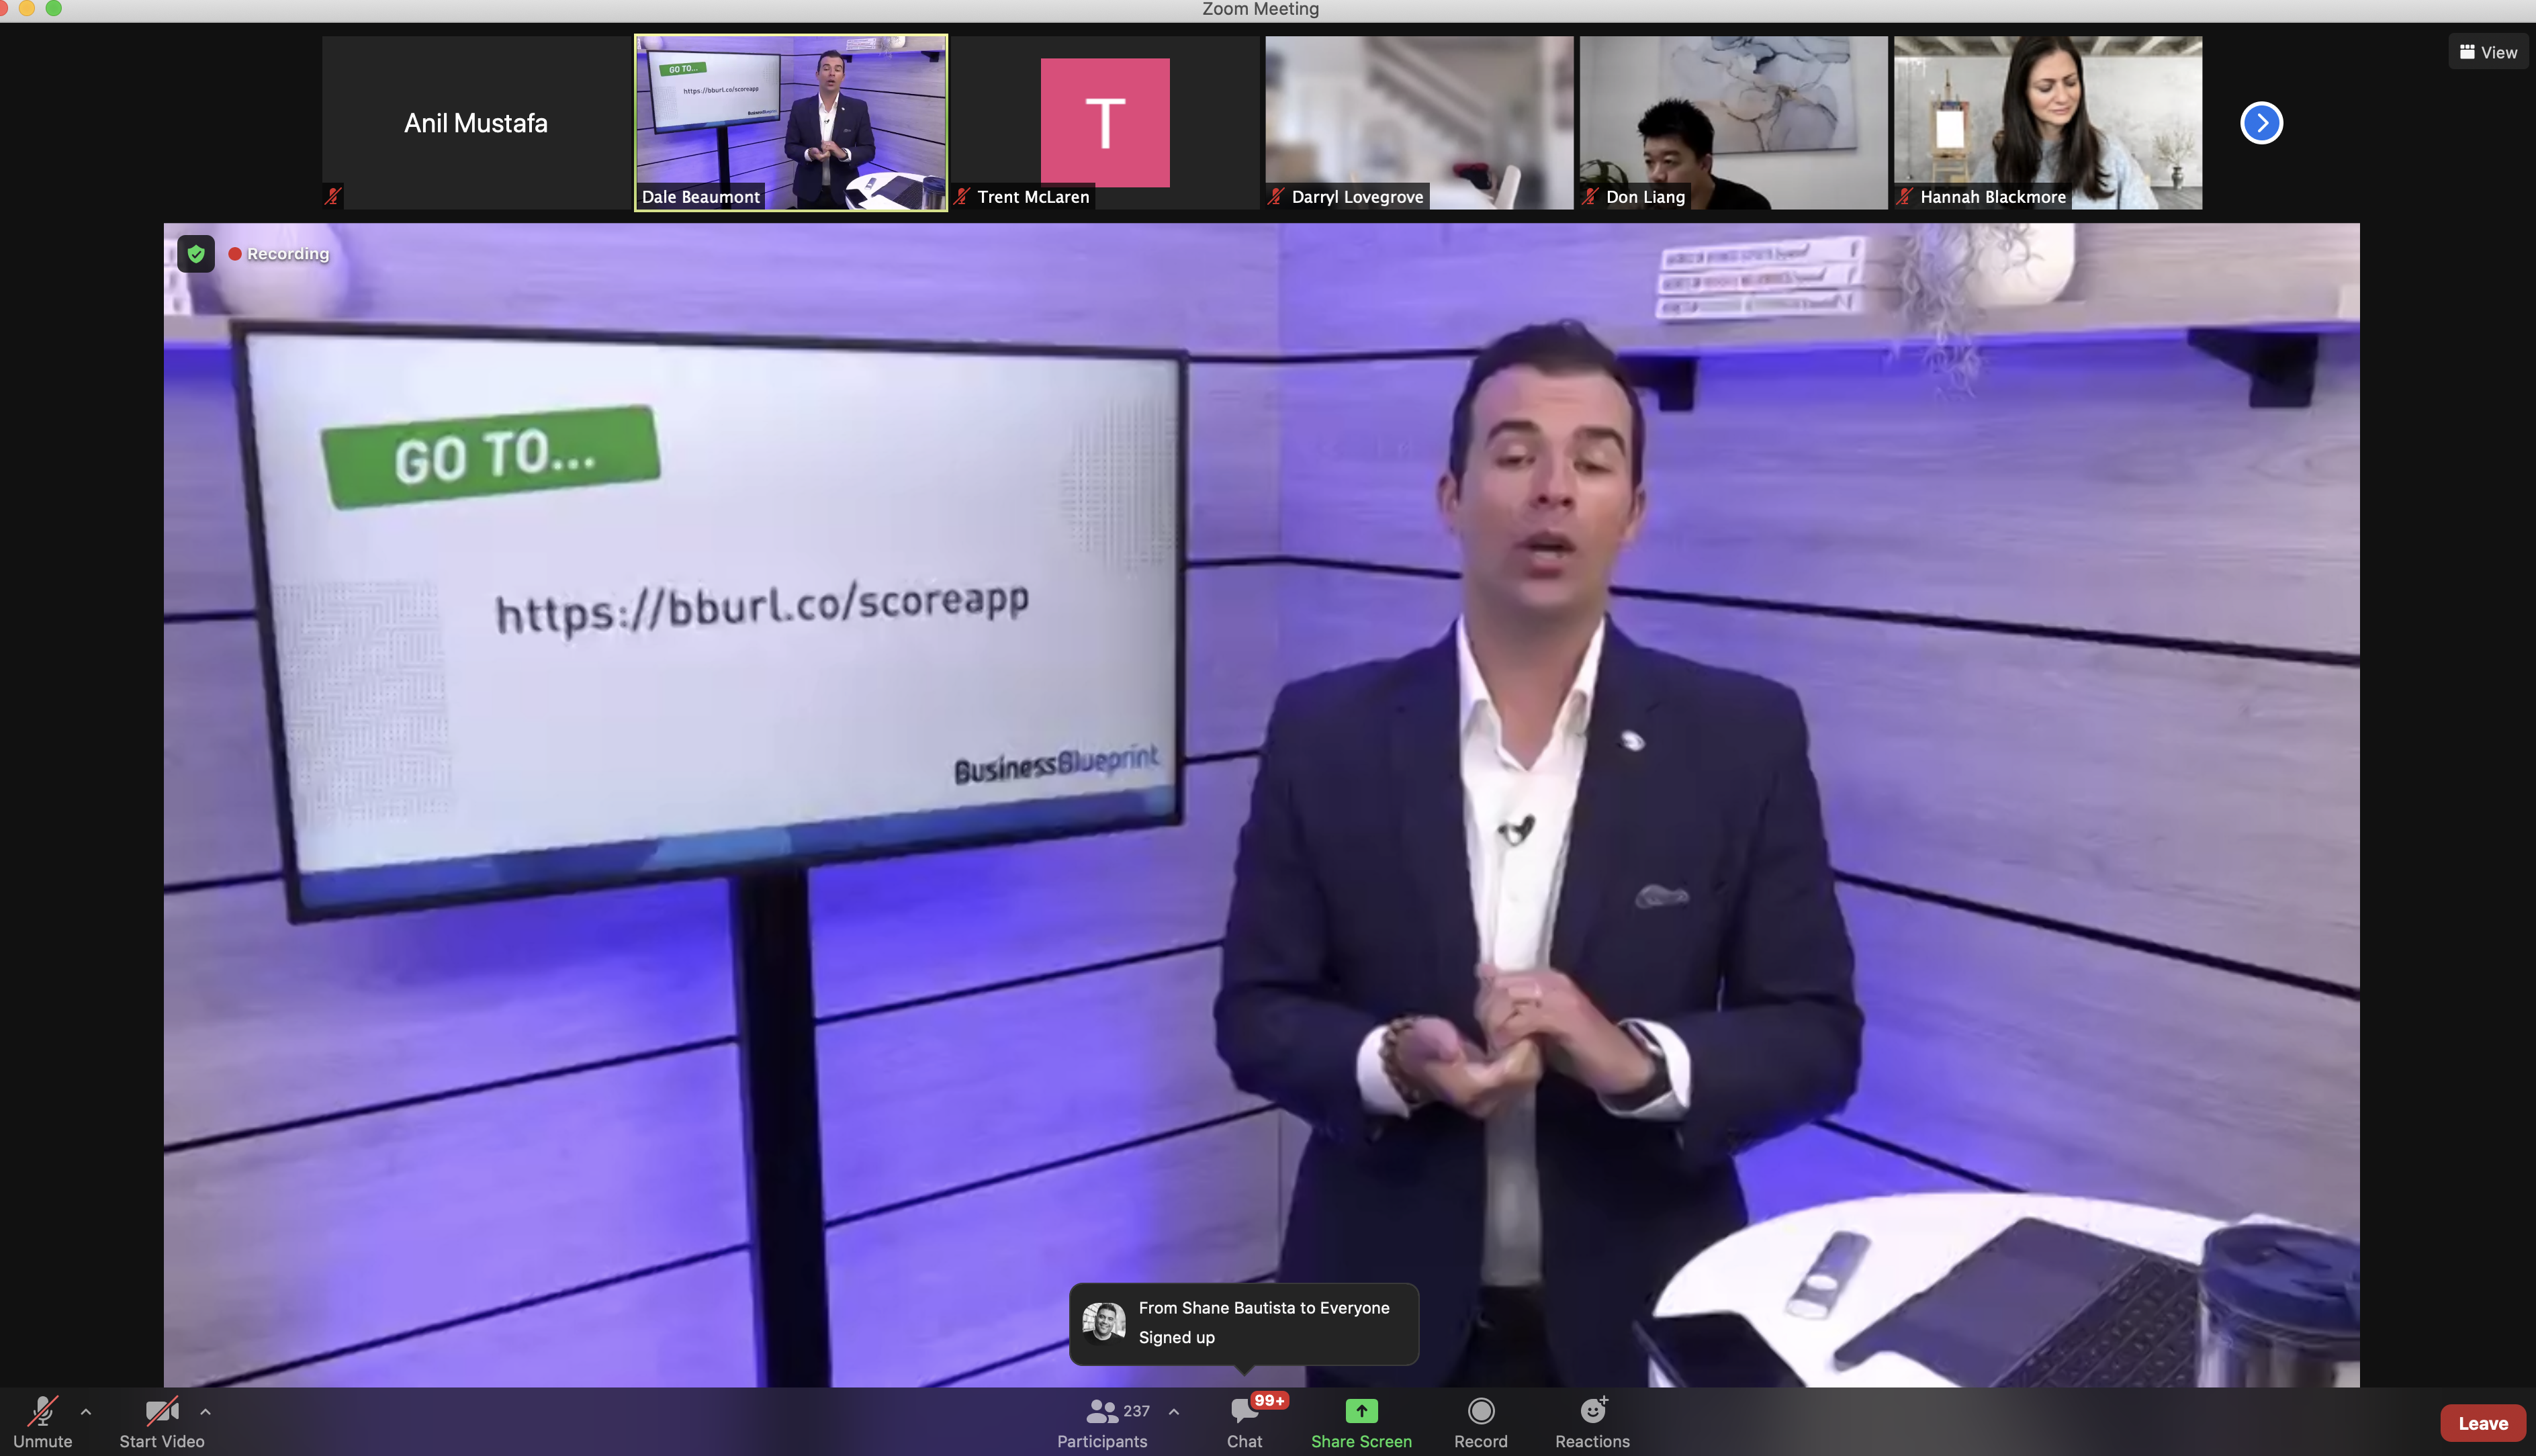The width and height of the screenshot is (2536, 1456).
Task: Click the Unmute microphone icon
Action: [42, 1411]
